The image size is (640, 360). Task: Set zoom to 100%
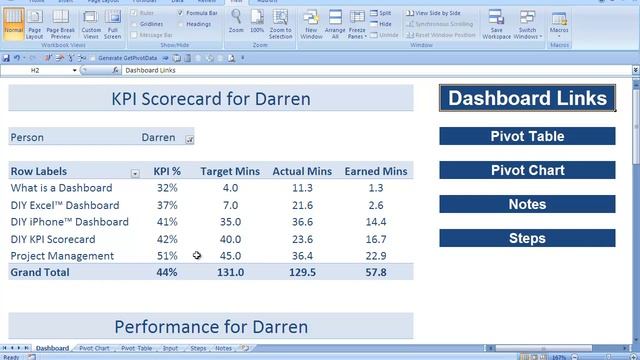pos(257,21)
